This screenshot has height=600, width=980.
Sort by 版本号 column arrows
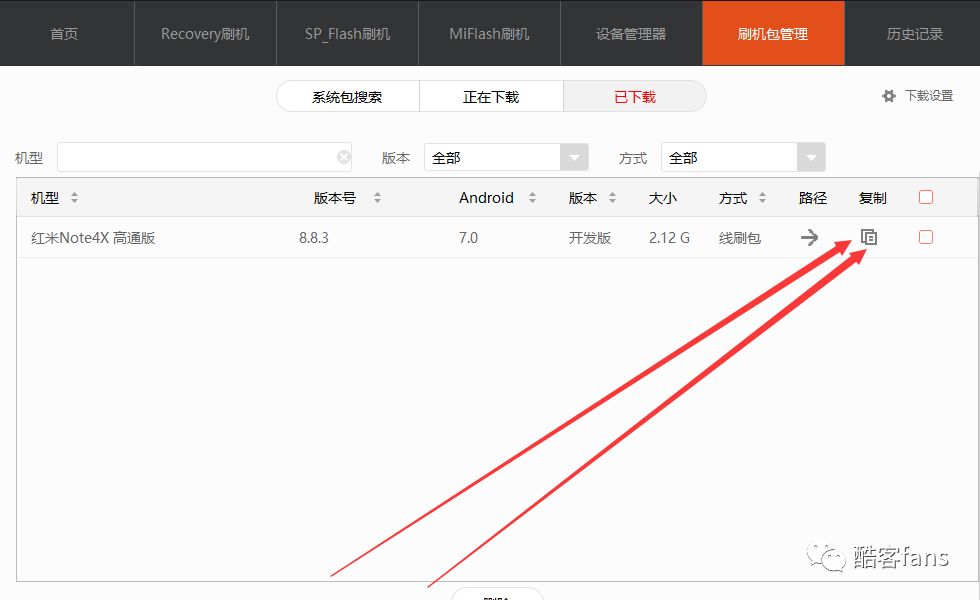pos(377,198)
